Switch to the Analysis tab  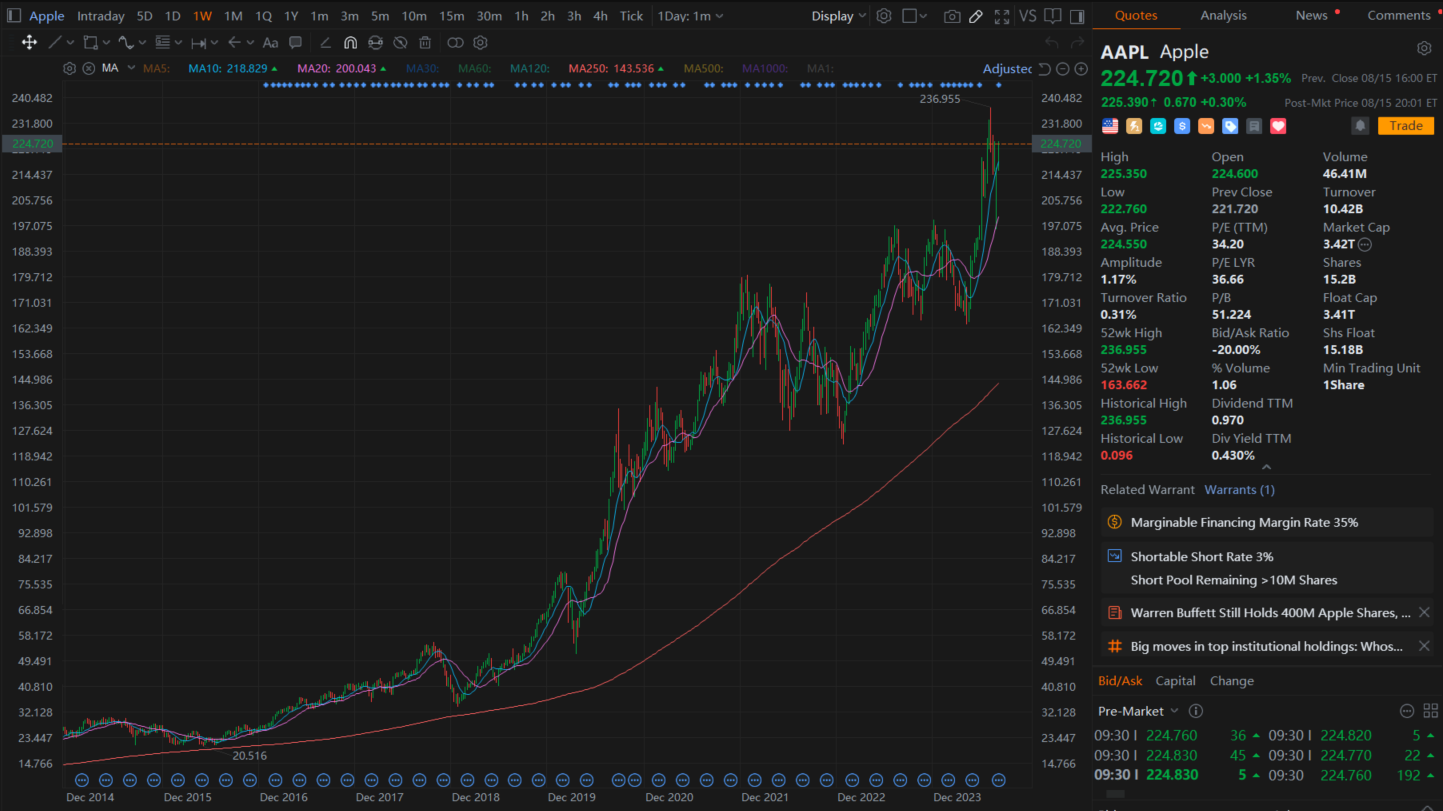1223,15
